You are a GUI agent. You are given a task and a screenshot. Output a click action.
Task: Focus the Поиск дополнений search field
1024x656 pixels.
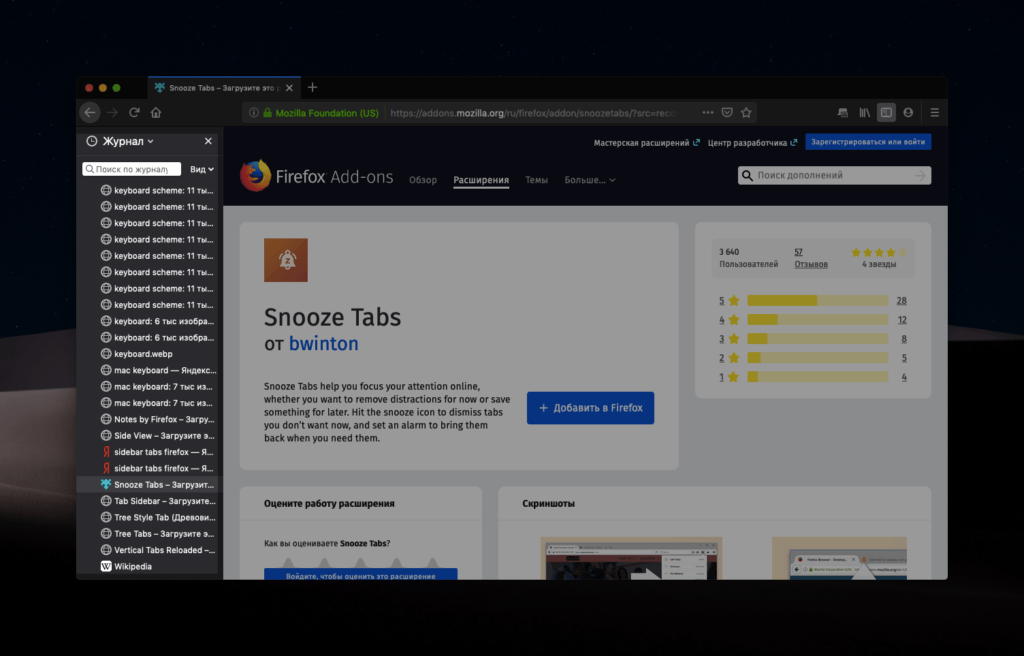tap(834, 175)
